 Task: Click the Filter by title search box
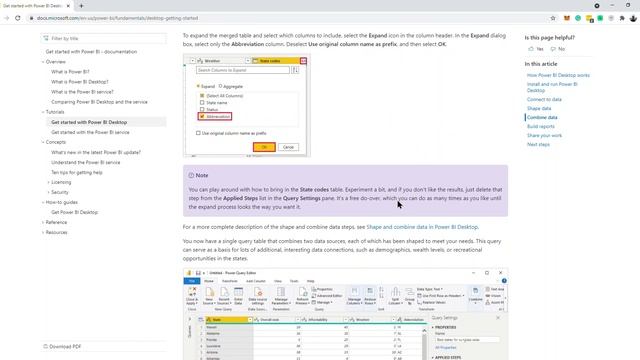[104, 38]
